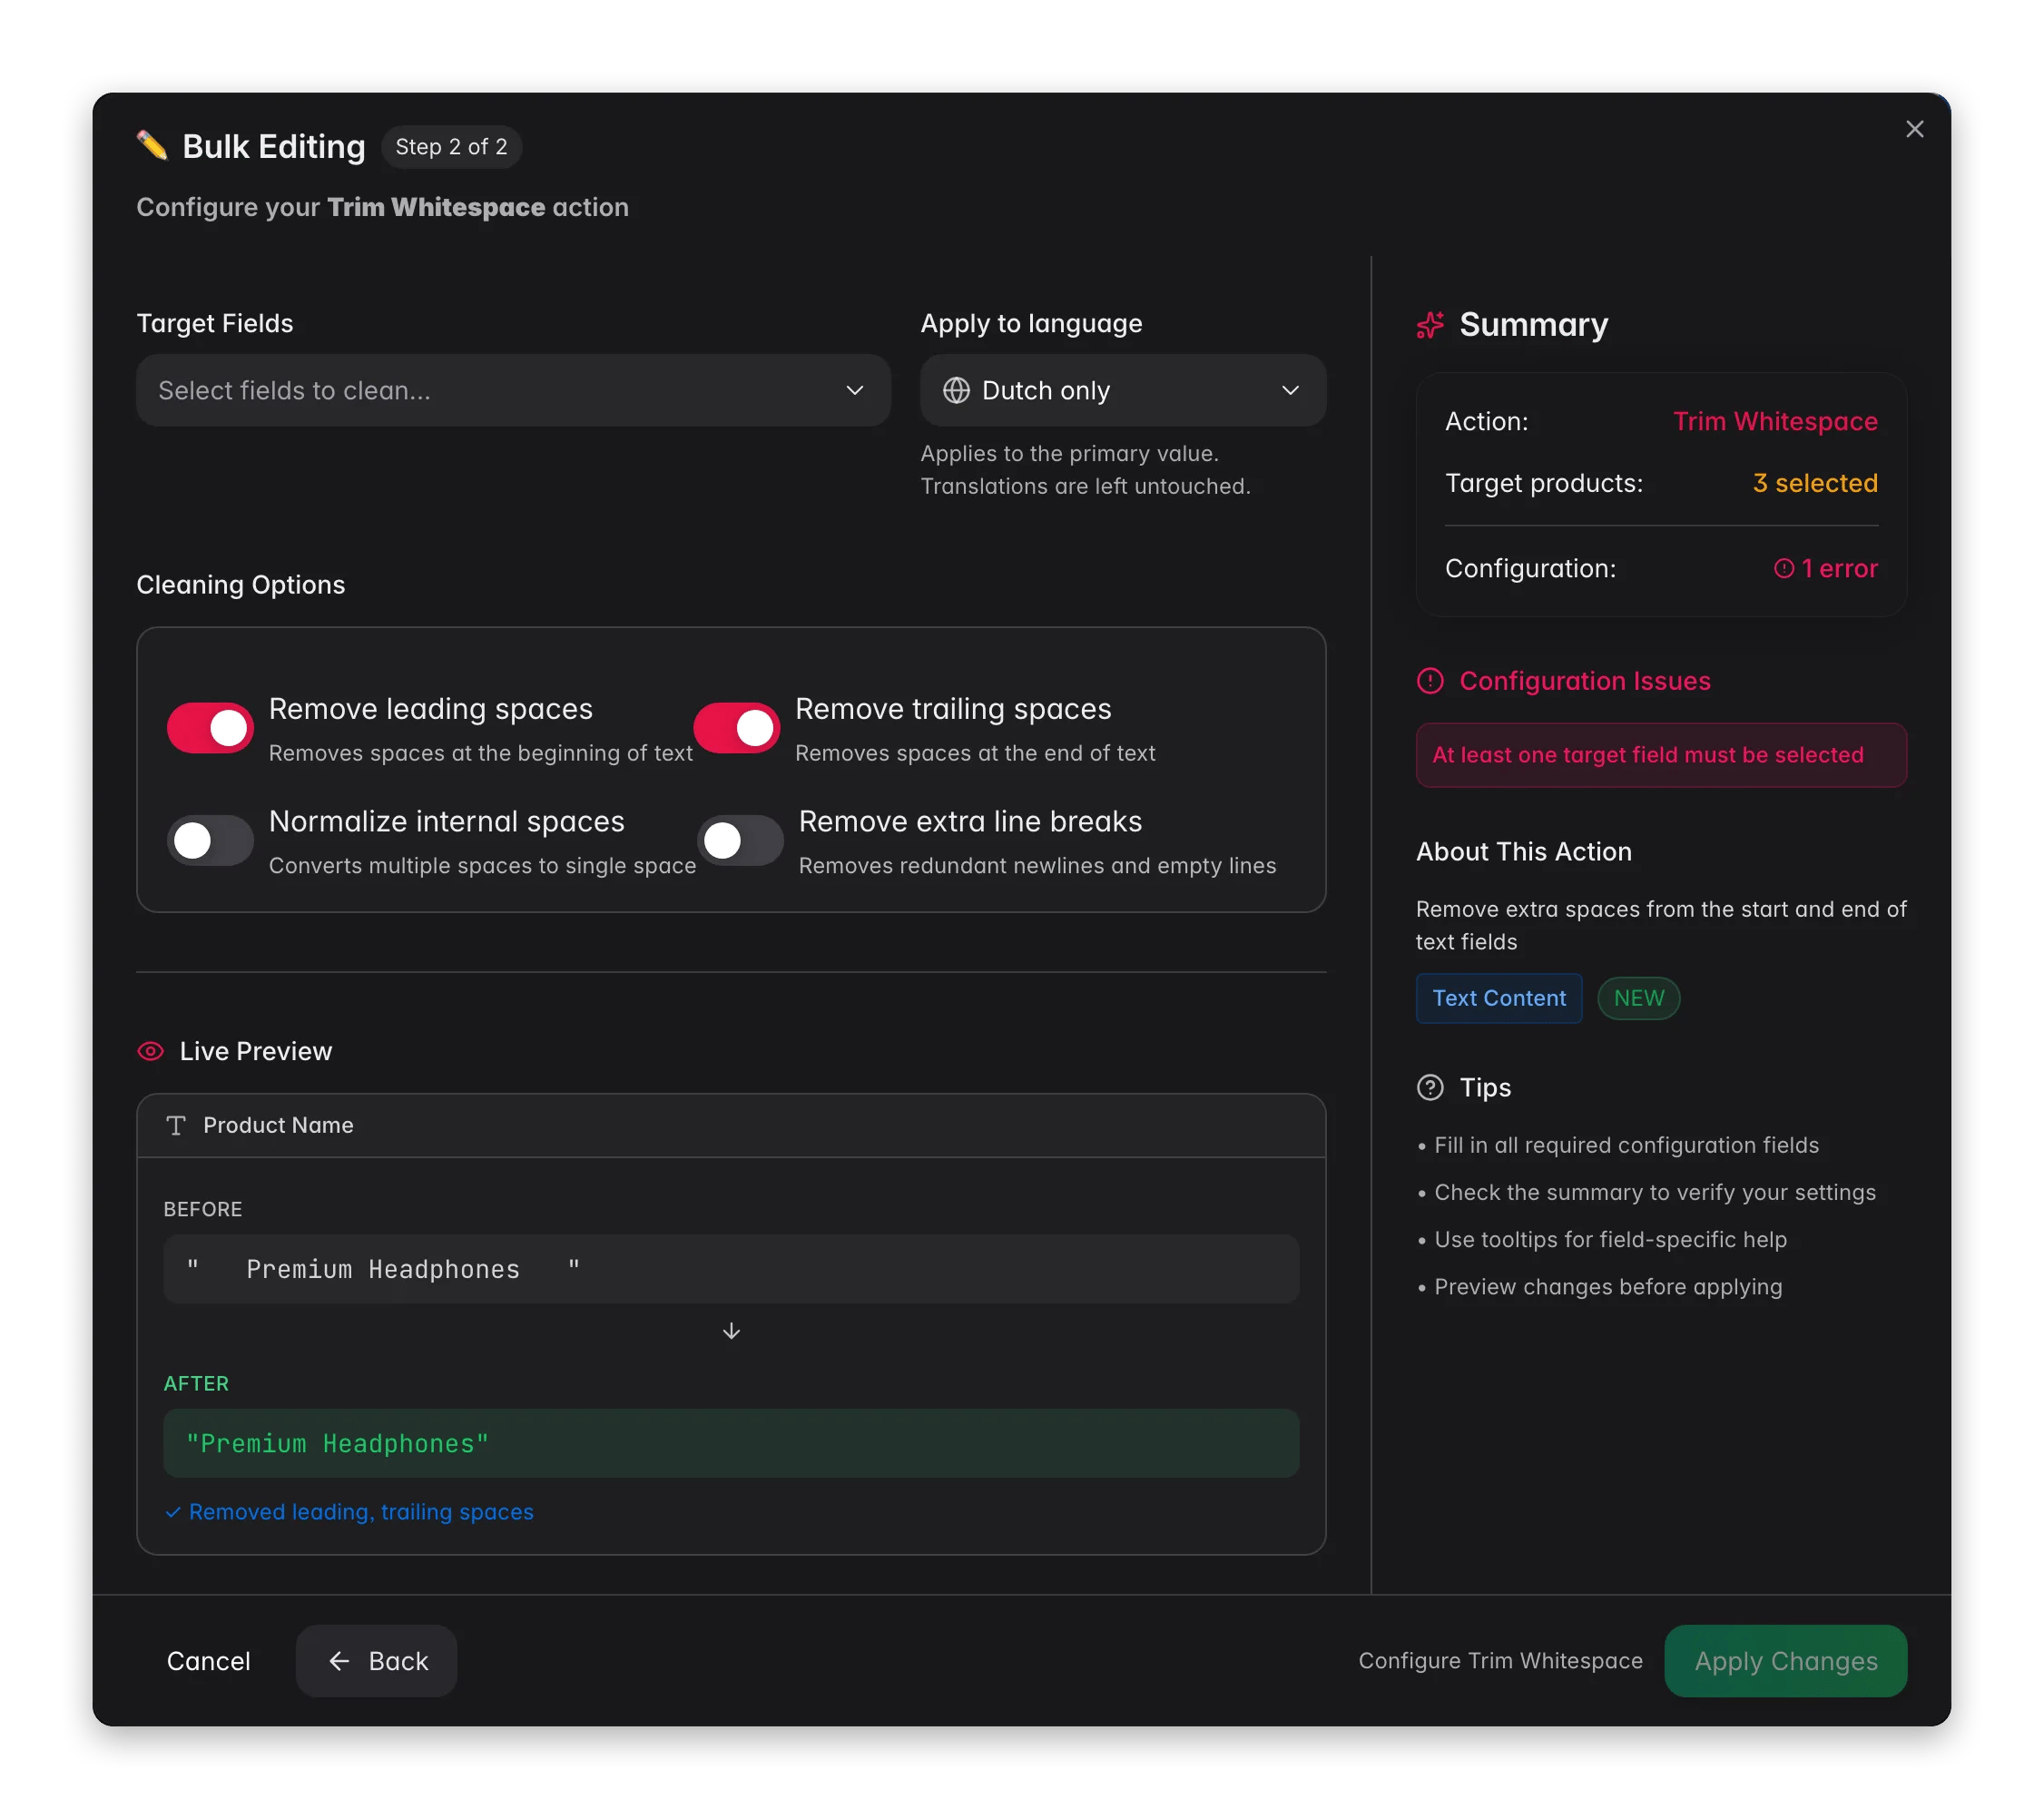Image resolution: width=2044 pixels, height=1819 pixels.
Task: Click the warning icon beside Configuration Issues
Action: [x=1430, y=681]
